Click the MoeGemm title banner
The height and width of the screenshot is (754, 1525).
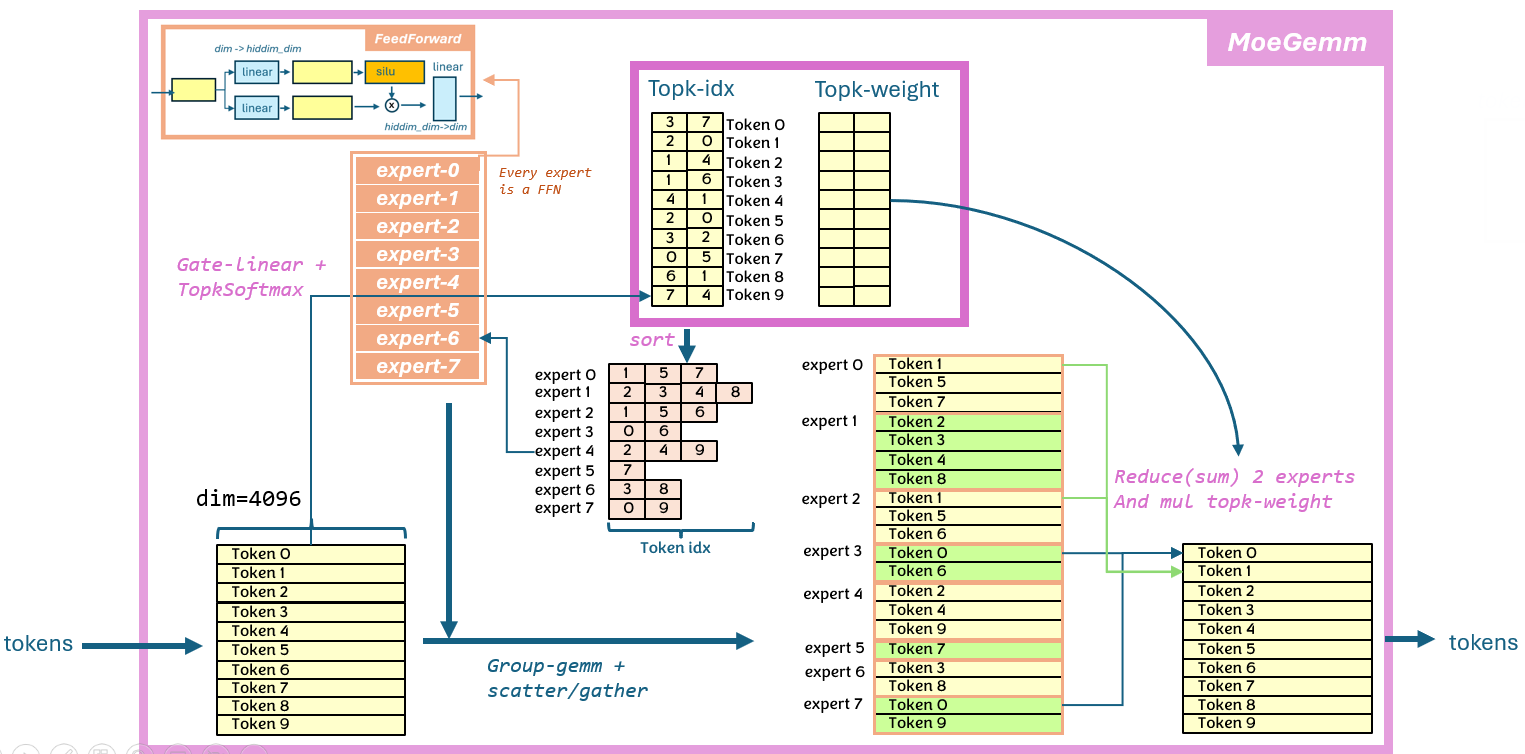(x=1296, y=42)
